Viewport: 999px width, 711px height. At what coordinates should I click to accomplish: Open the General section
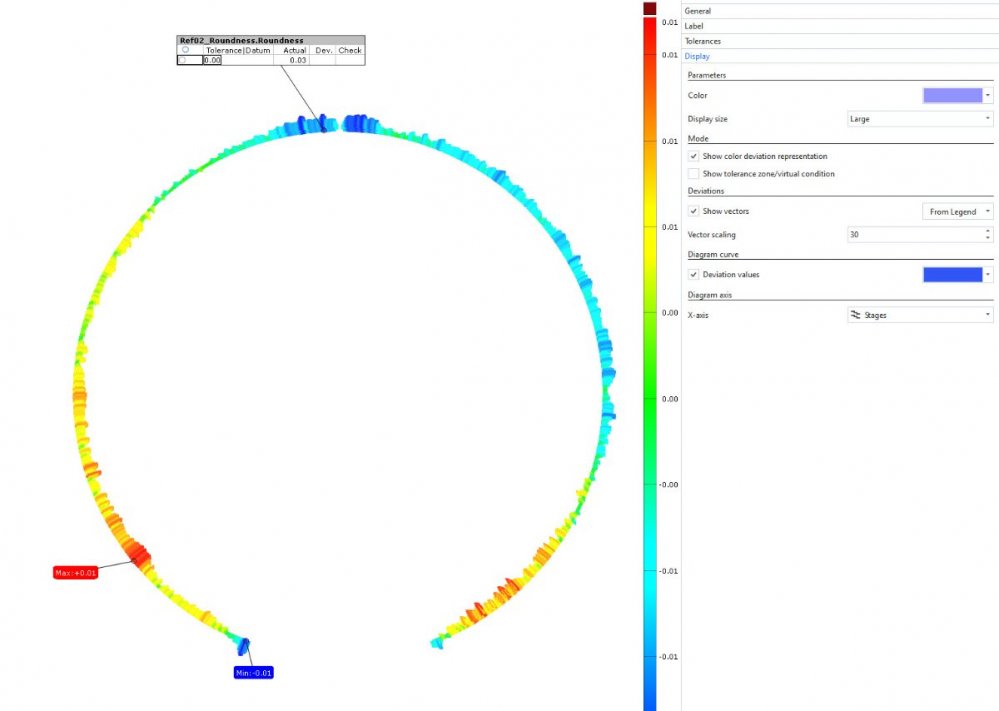(x=698, y=10)
